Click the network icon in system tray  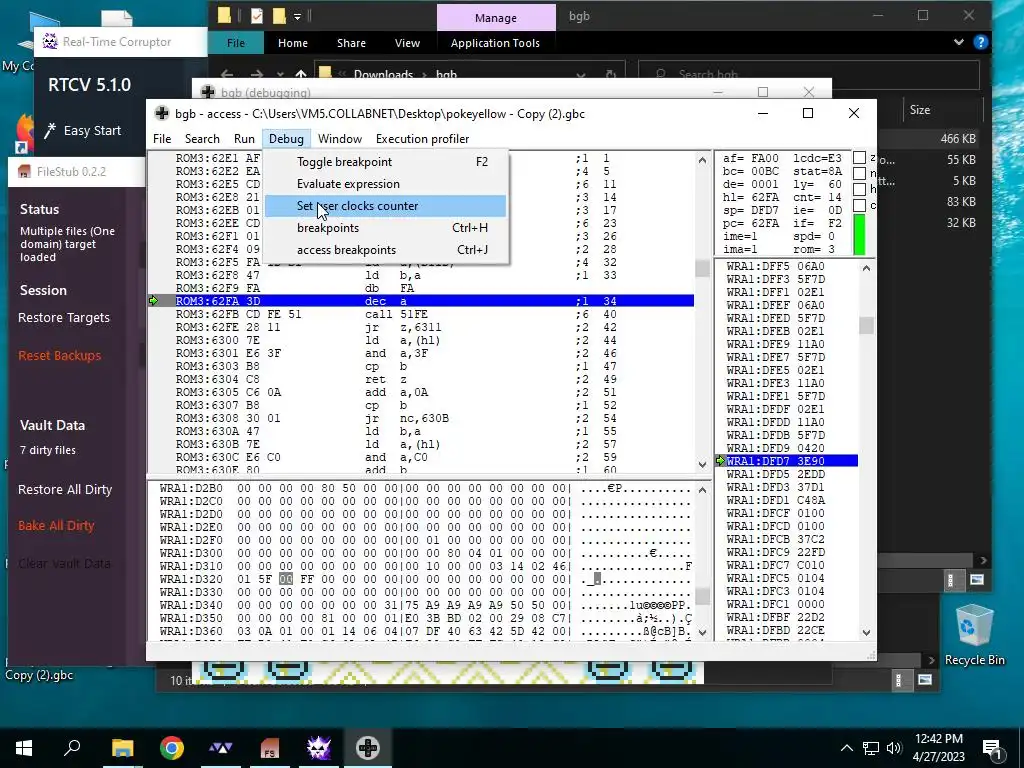click(871, 748)
